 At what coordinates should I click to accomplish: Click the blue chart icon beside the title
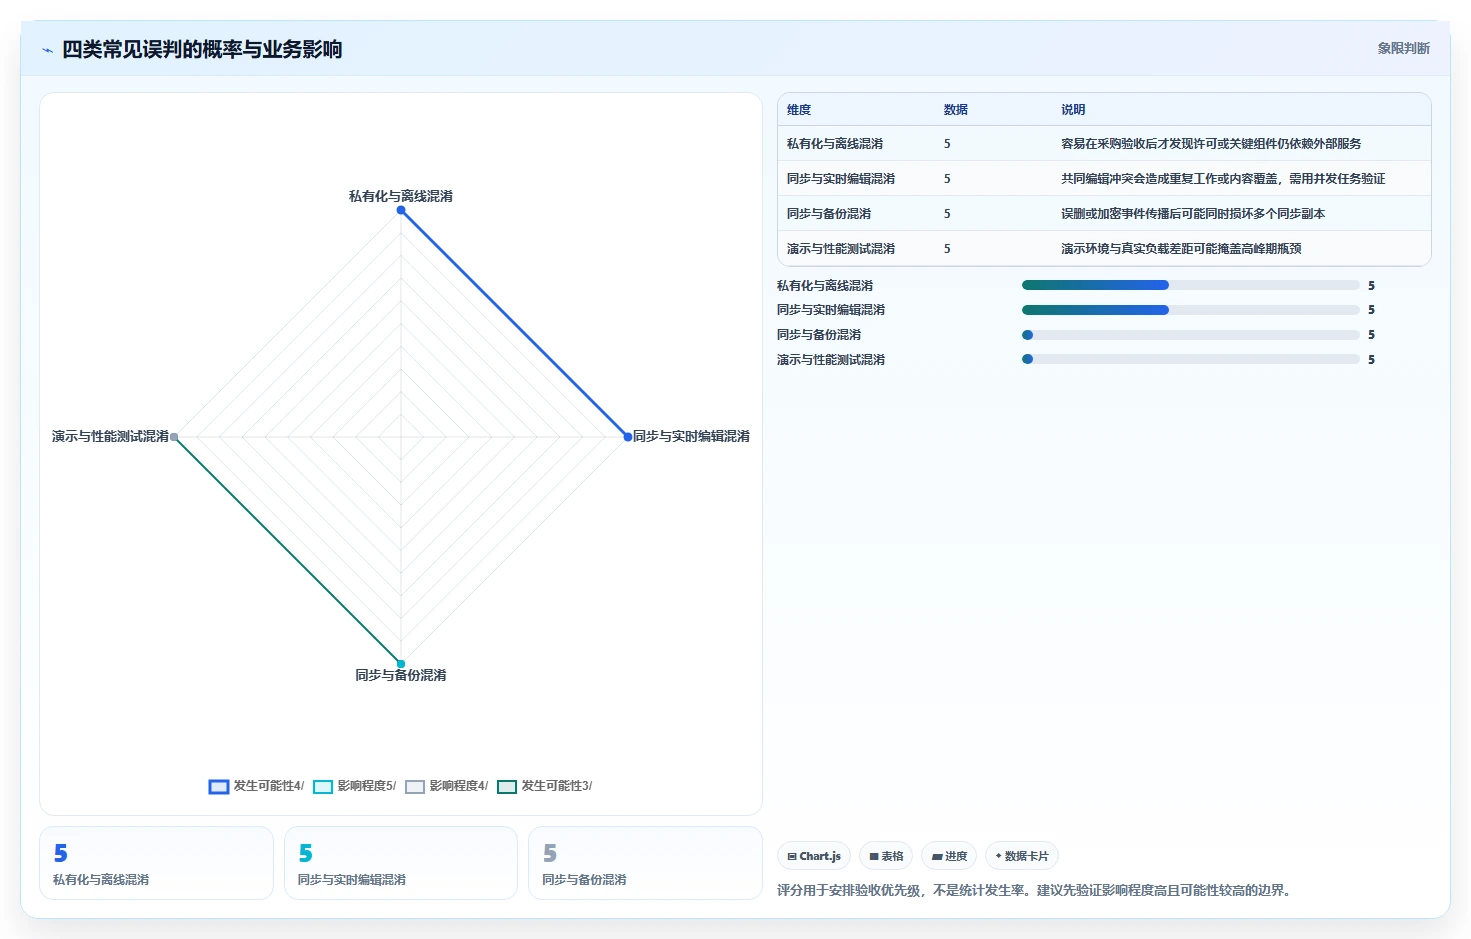pos(47,50)
